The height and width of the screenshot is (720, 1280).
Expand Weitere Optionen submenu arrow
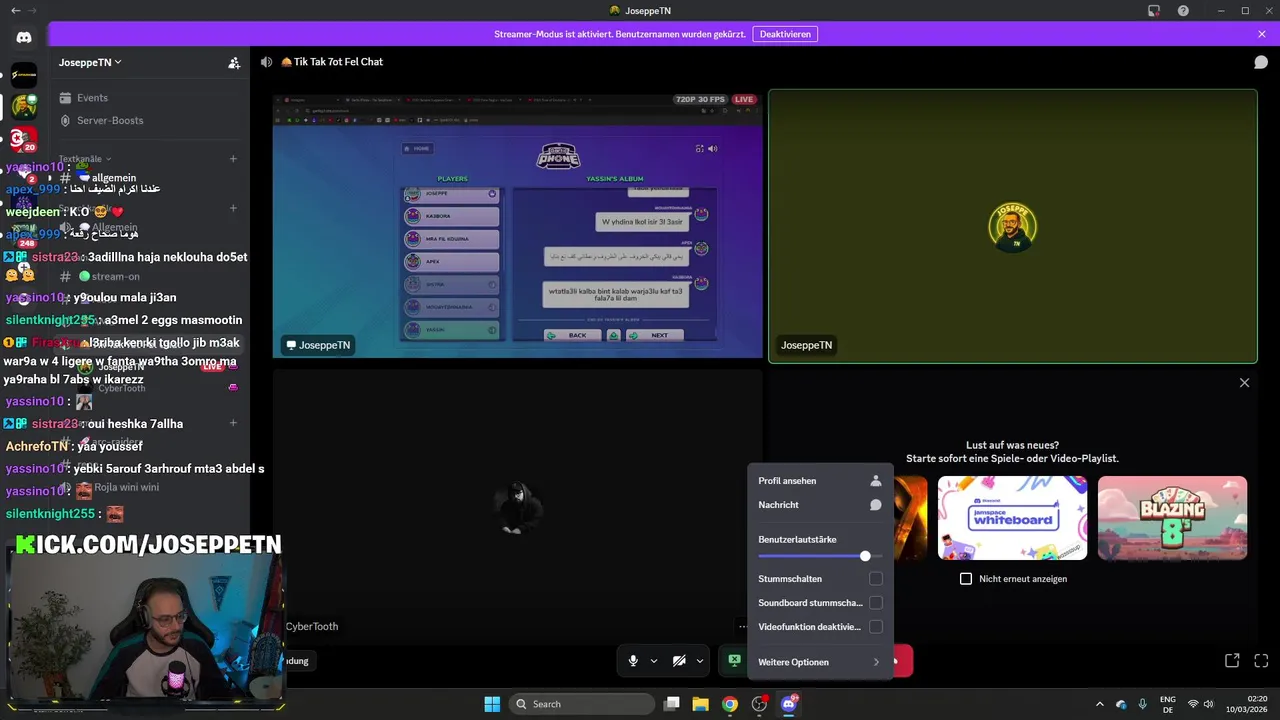point(877,662)
